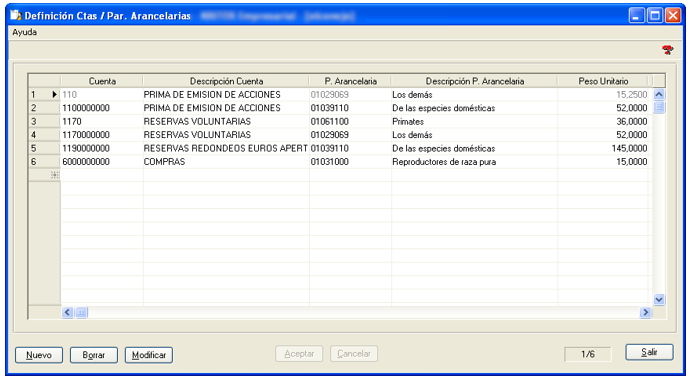Click Los demás in row 4
694x381 pixels.
point(474,135)
